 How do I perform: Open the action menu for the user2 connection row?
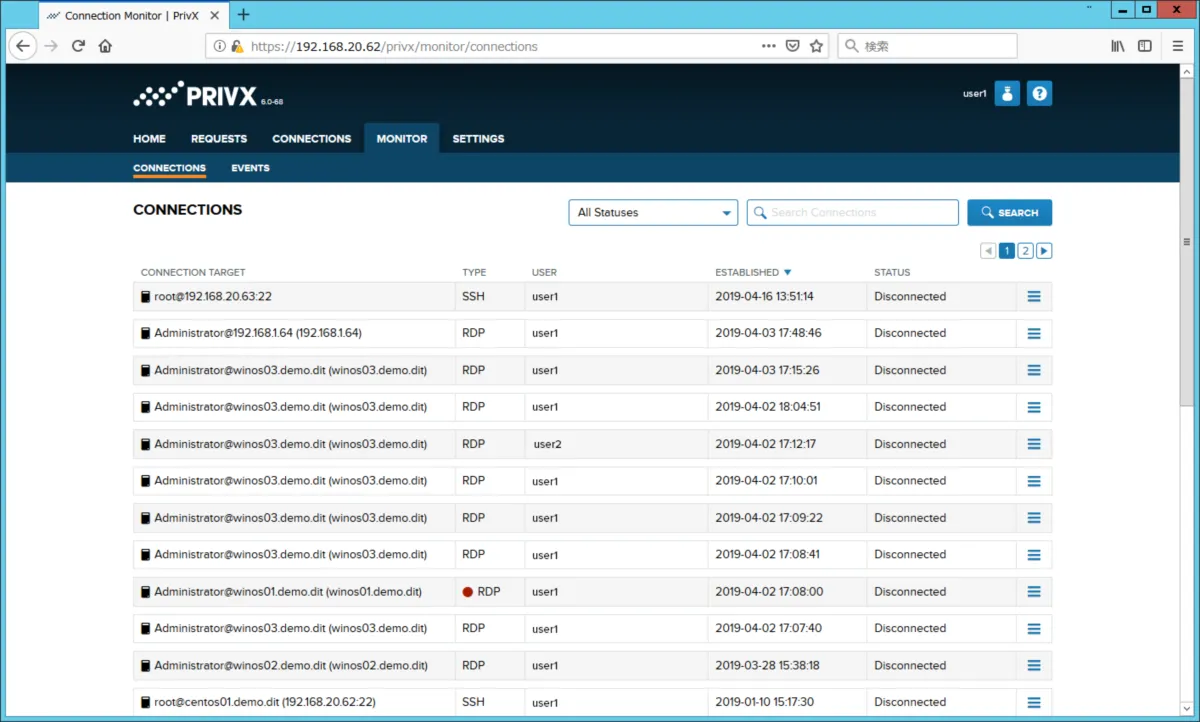point(1034,444)
